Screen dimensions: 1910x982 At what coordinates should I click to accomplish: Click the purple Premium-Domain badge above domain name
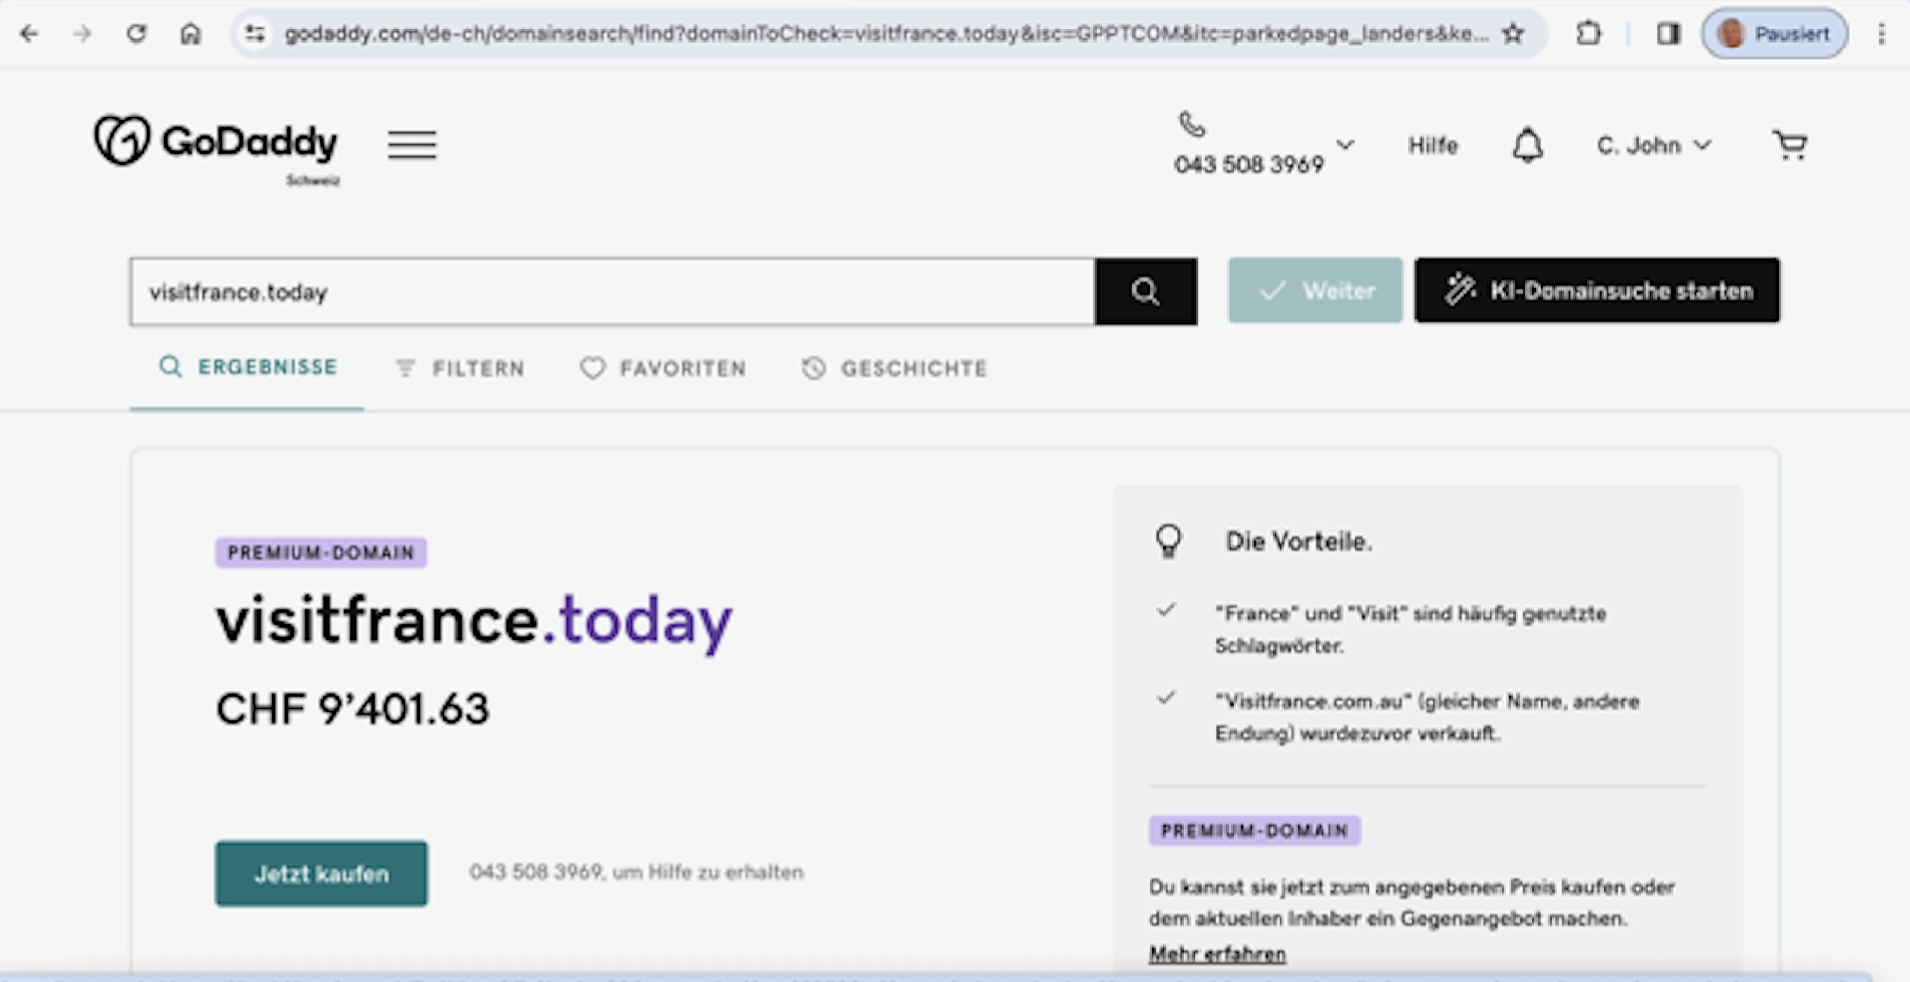[321, 553]
